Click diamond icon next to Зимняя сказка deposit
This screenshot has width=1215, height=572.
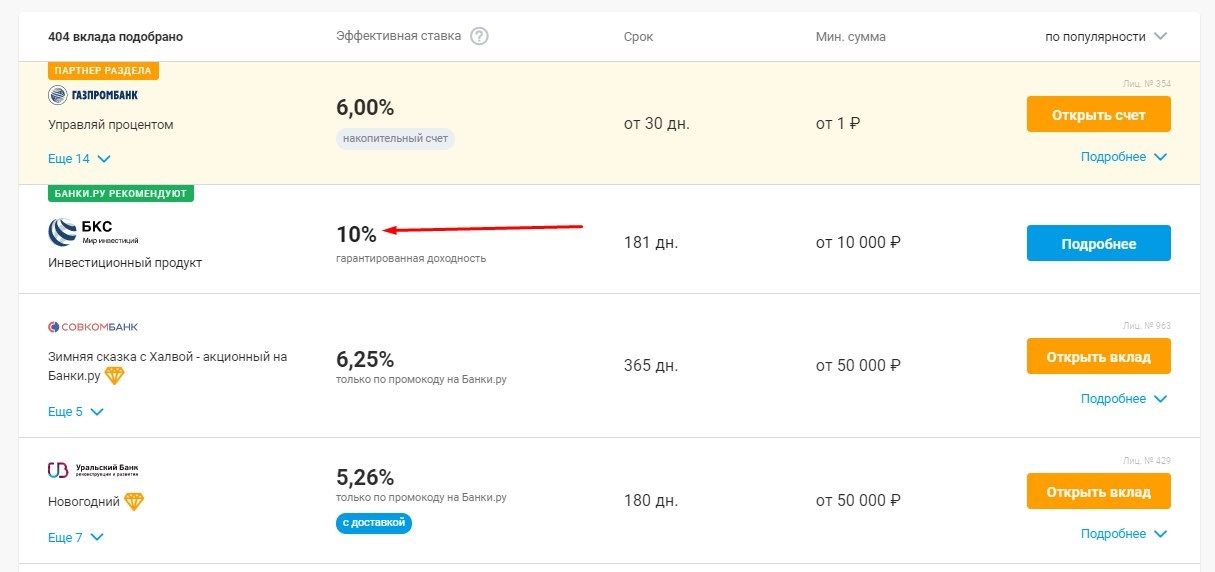click(x=115, y=375)
